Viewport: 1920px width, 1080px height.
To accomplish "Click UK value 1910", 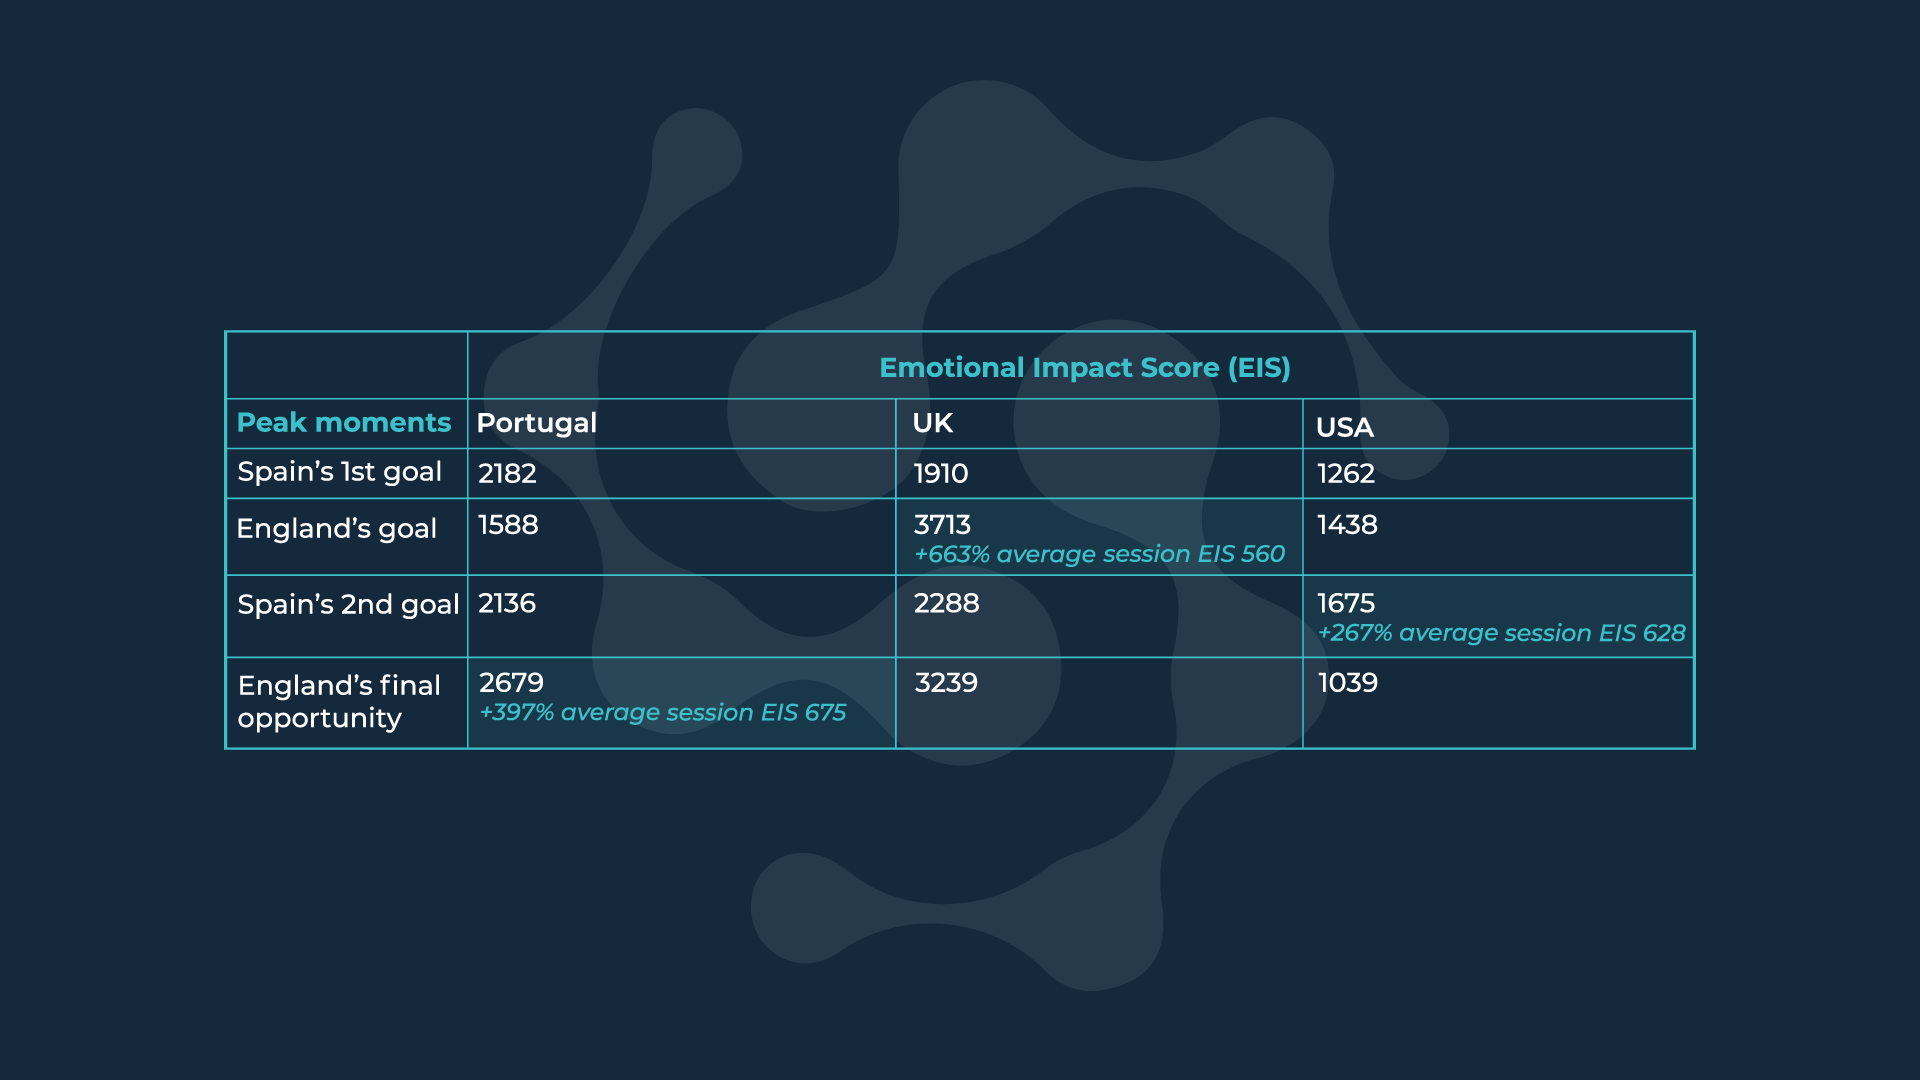I will [x=940, y=474].
